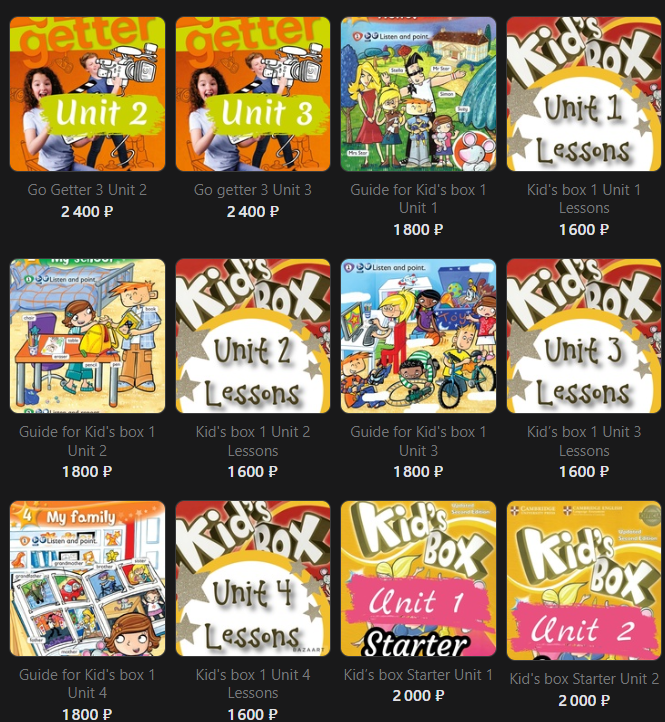The height and width of the screenshot is (722, 665).
Task: Open the Kid's Box Starter Unit 1 cover
Action: pos(418,578)
